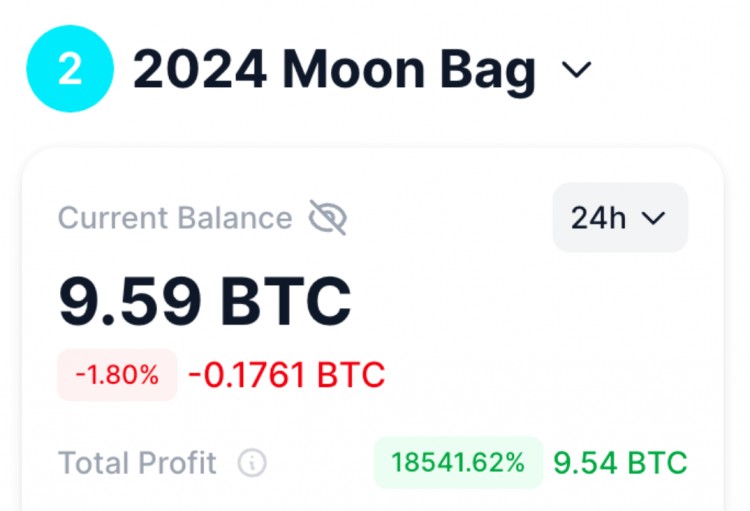
Task: Click the red -1.80% change badge
Action: (x=117, y=375)
